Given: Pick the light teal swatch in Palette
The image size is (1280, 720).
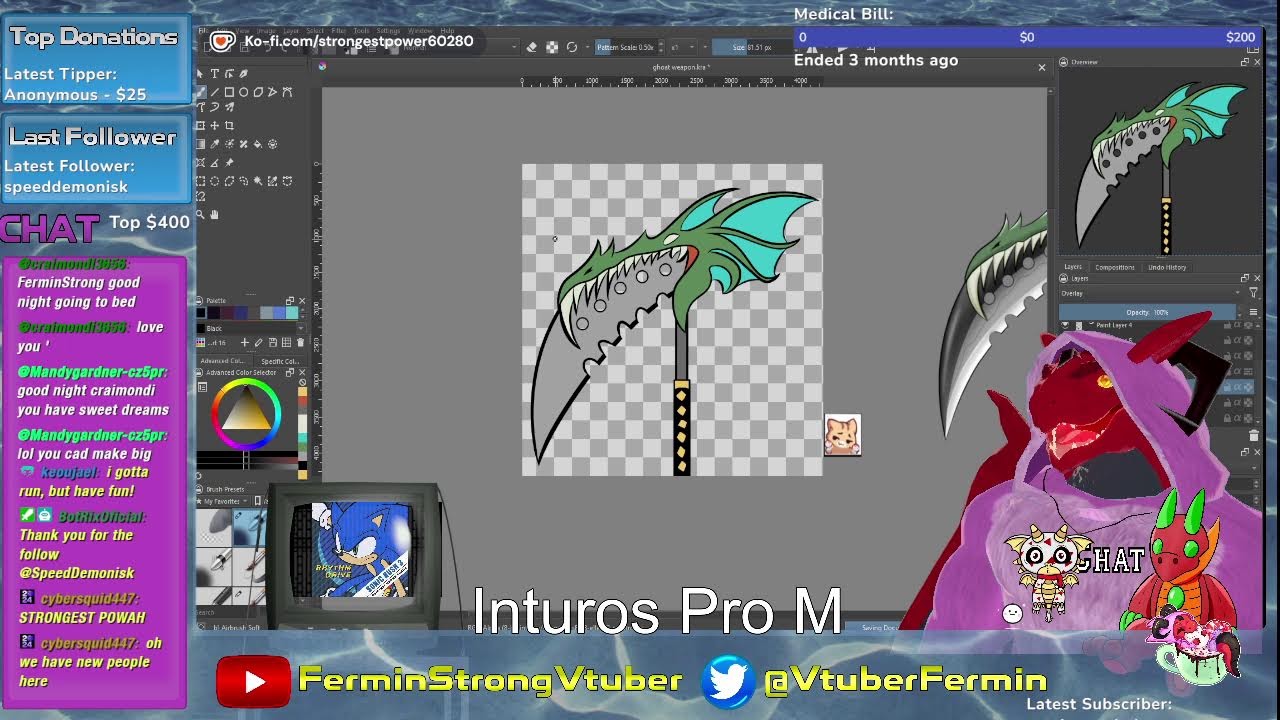Looking at the screenshot, I should pos(292,313).
